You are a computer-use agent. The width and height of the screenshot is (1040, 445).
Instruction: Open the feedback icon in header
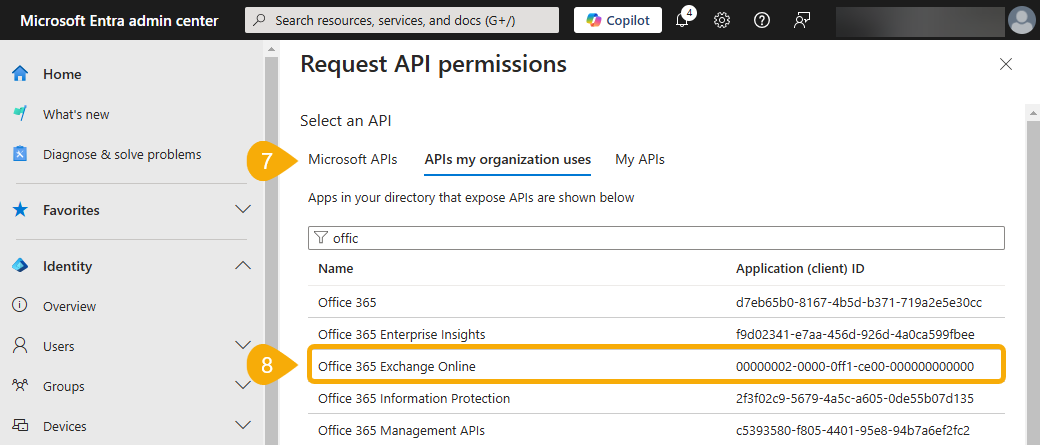click(x=801, y=20)
